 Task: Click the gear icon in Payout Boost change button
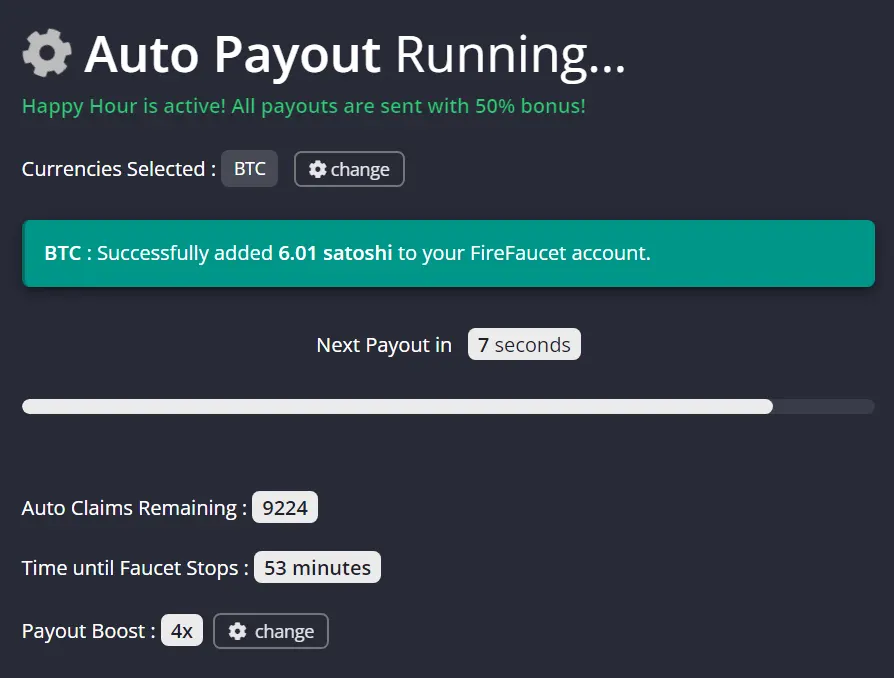(237, 631)
